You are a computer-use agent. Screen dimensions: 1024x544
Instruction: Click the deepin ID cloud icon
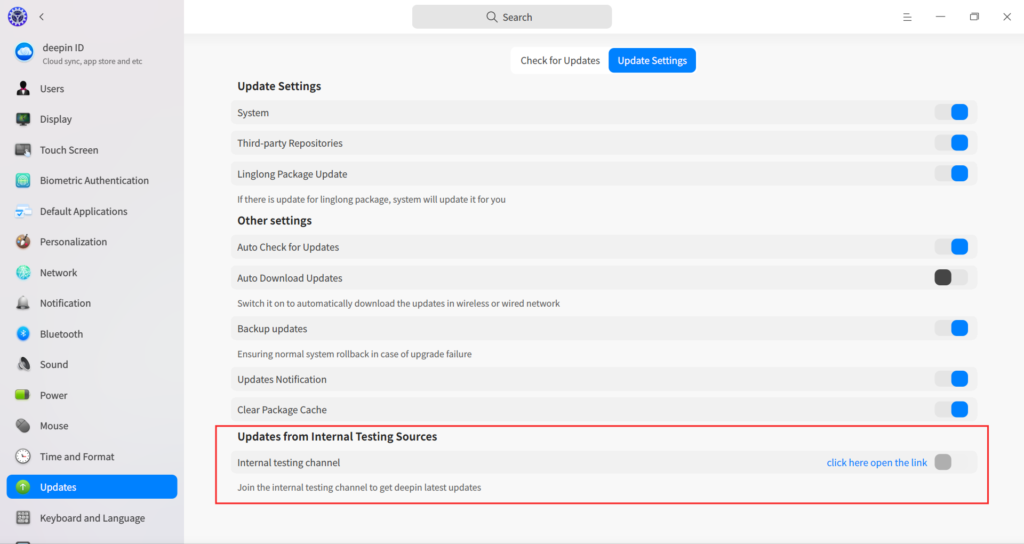[24, 53]
